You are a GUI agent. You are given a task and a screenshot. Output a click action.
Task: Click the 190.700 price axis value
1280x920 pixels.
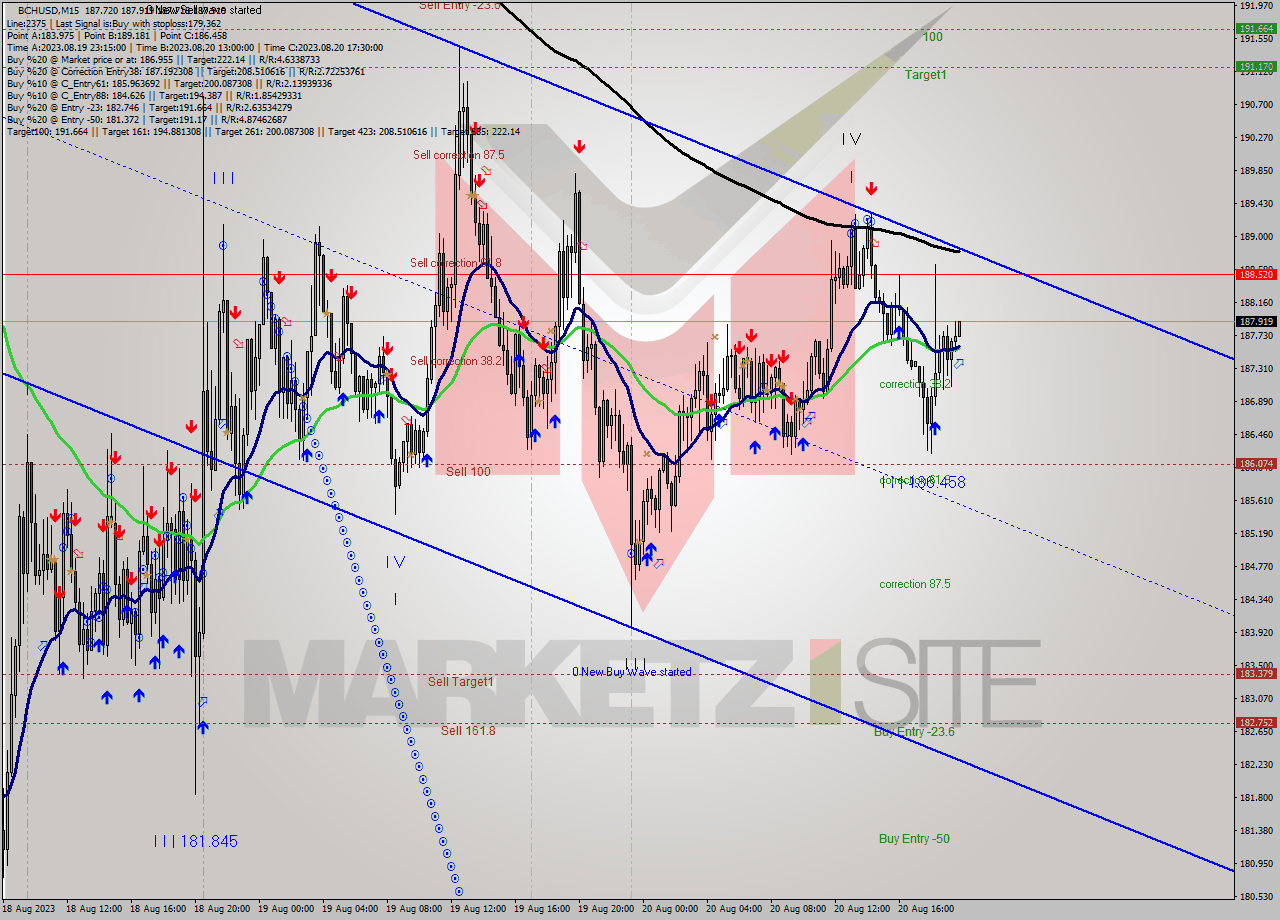1255,105
